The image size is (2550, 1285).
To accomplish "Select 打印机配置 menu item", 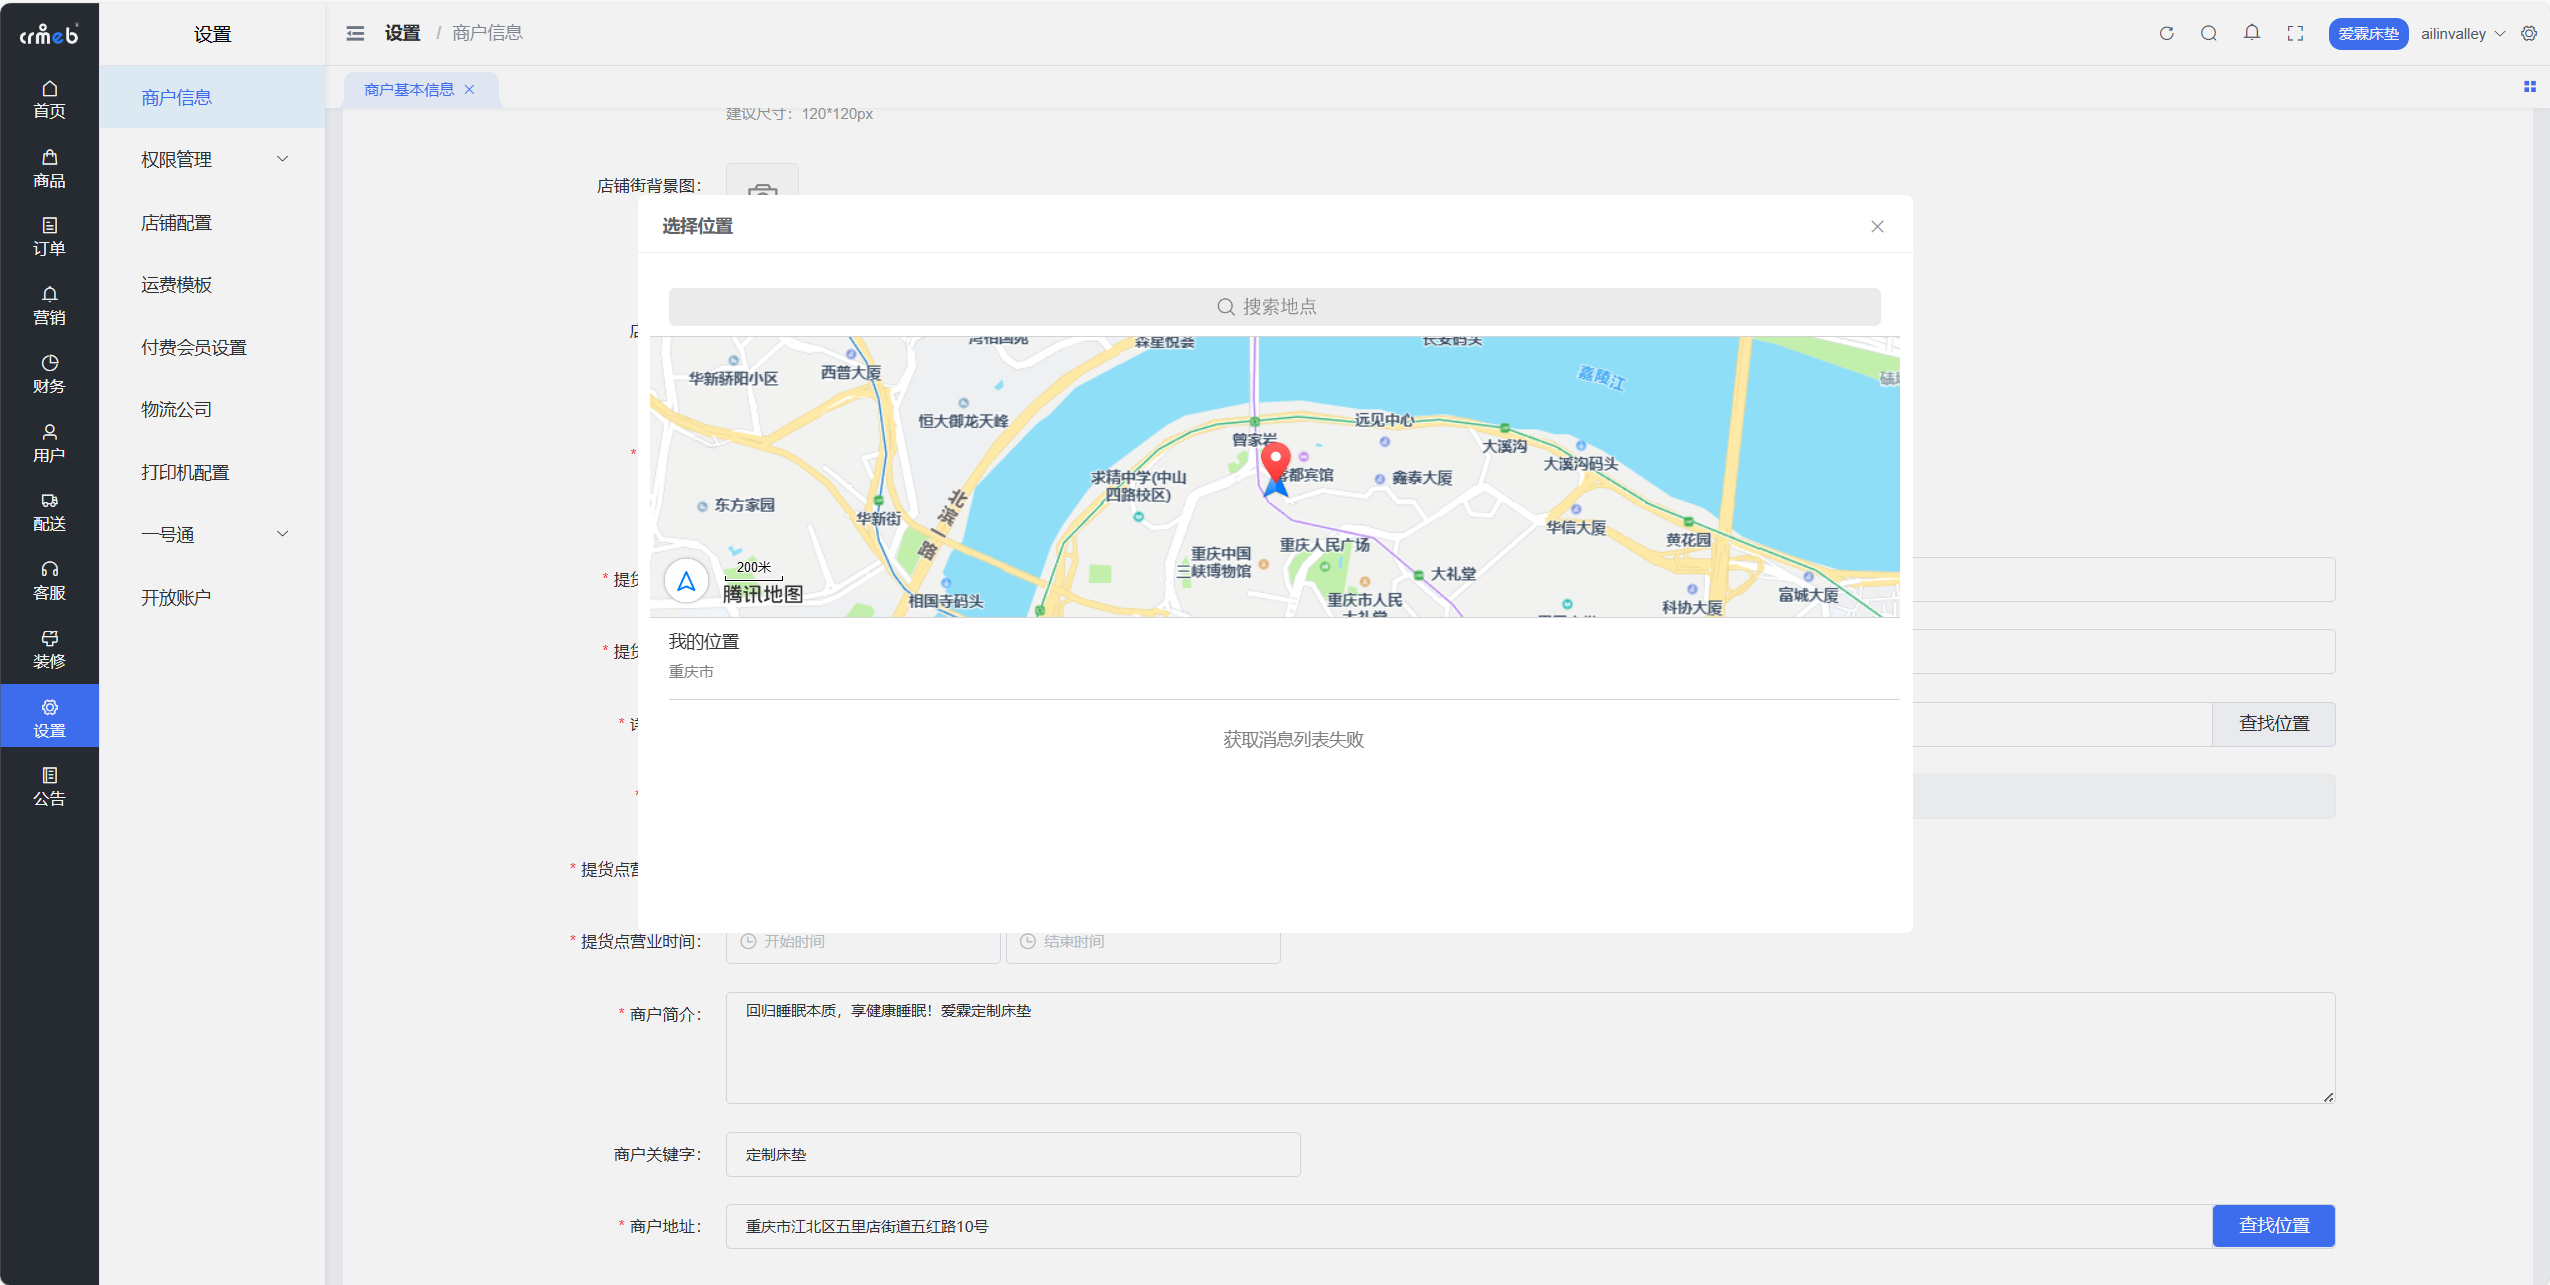I will pyautogui.click(x=212, y=472).
